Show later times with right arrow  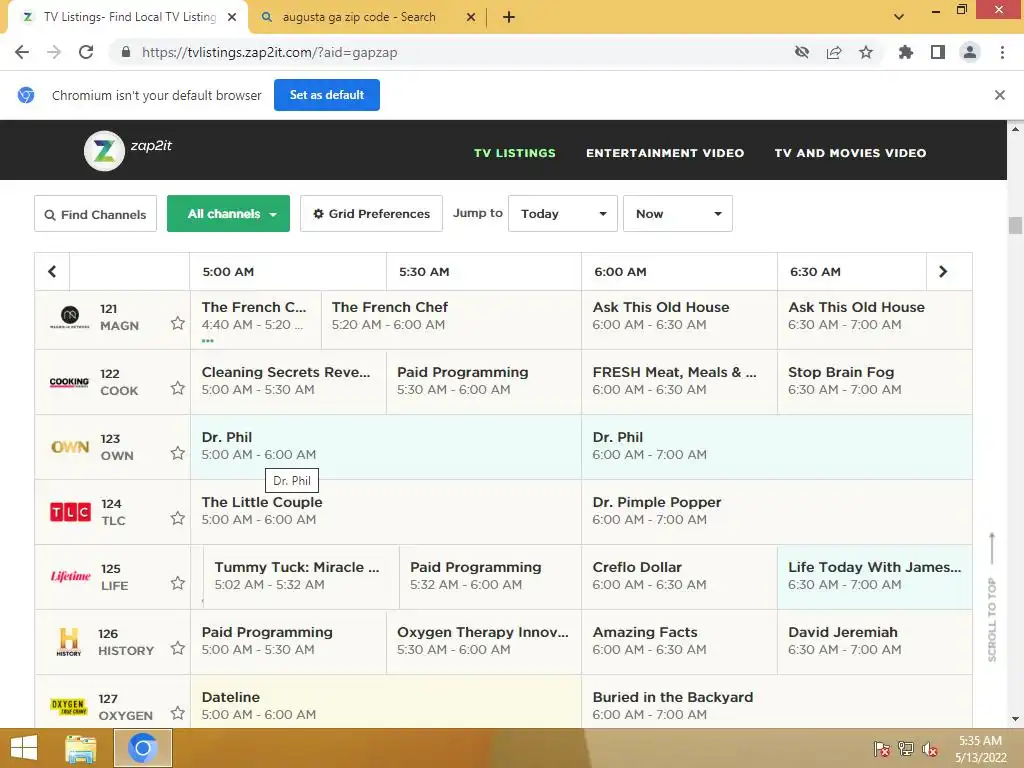tap(943, 272)
